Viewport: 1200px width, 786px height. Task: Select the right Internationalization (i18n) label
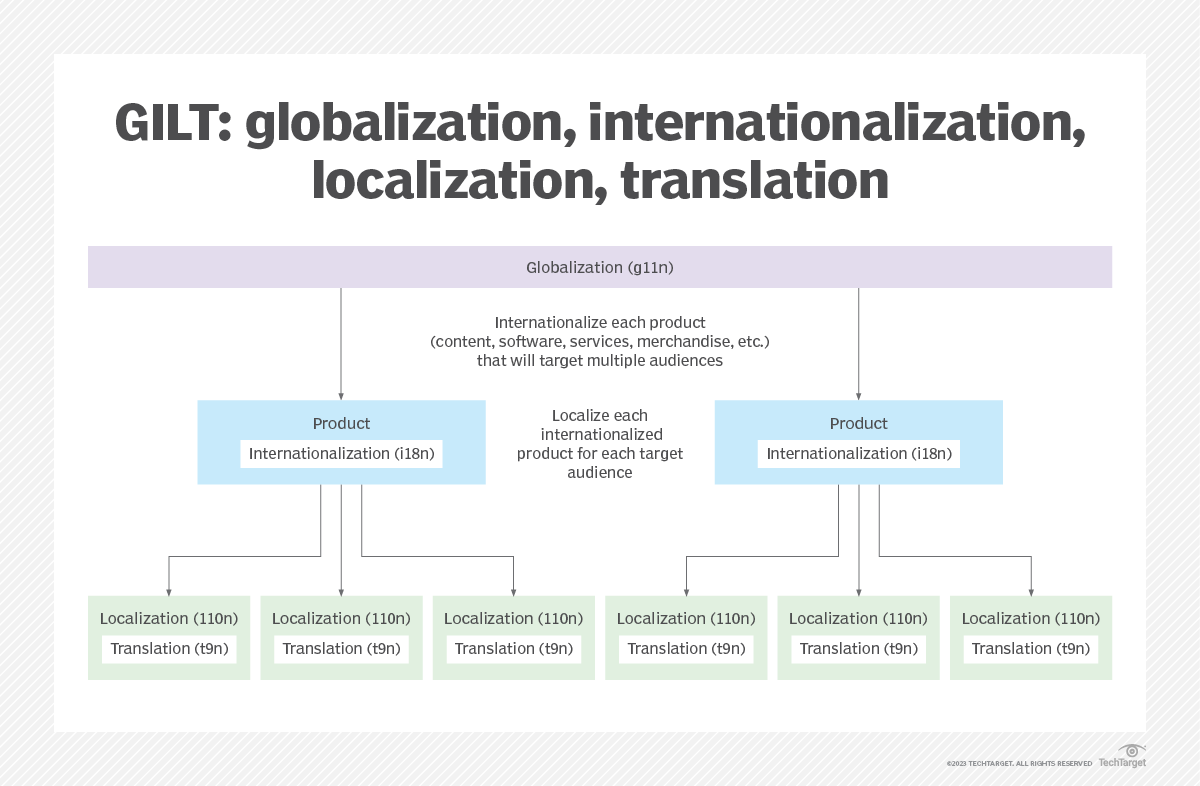pos(858,453)
